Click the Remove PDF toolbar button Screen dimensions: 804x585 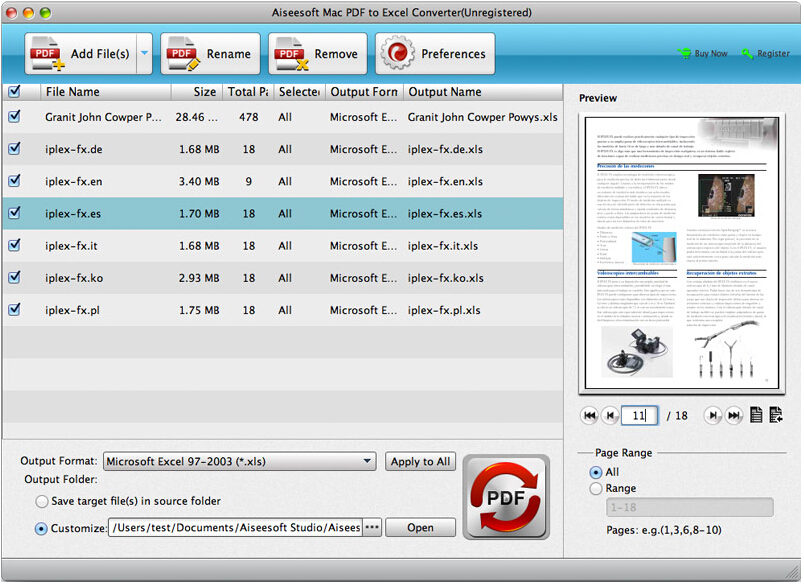tap(317, 54)
